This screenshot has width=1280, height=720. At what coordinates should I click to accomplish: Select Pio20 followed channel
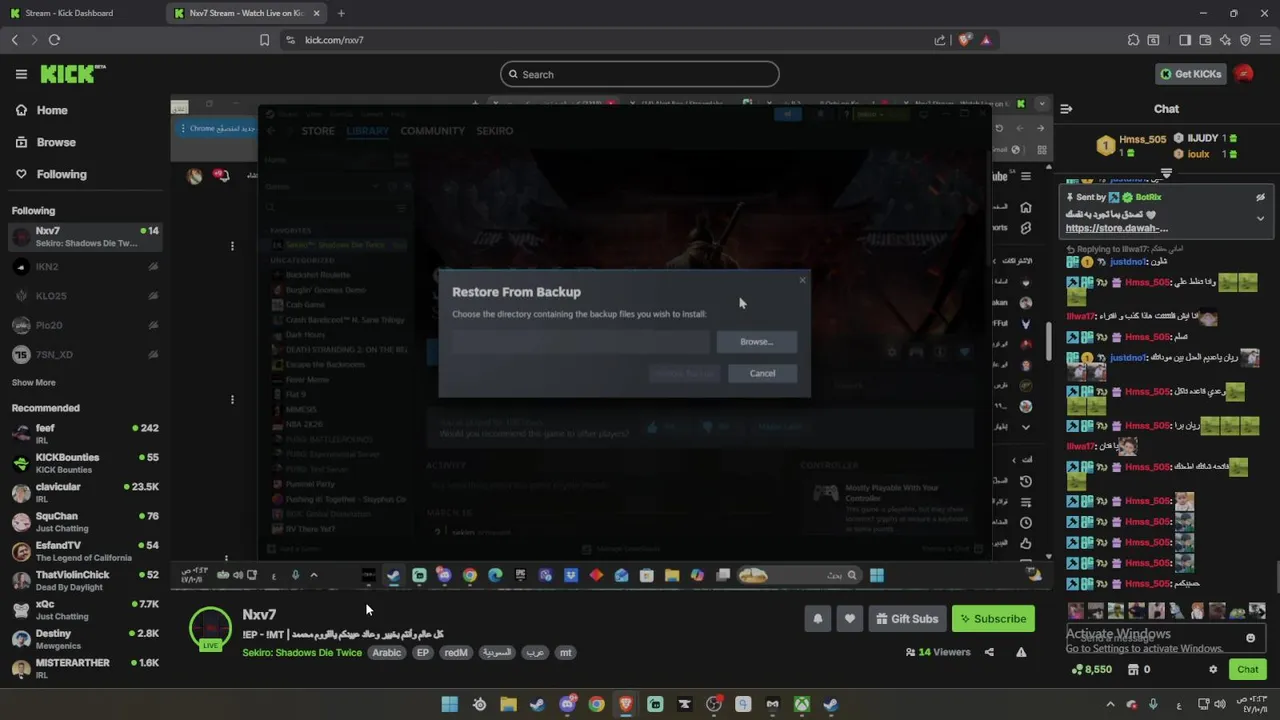click(85, 325)
